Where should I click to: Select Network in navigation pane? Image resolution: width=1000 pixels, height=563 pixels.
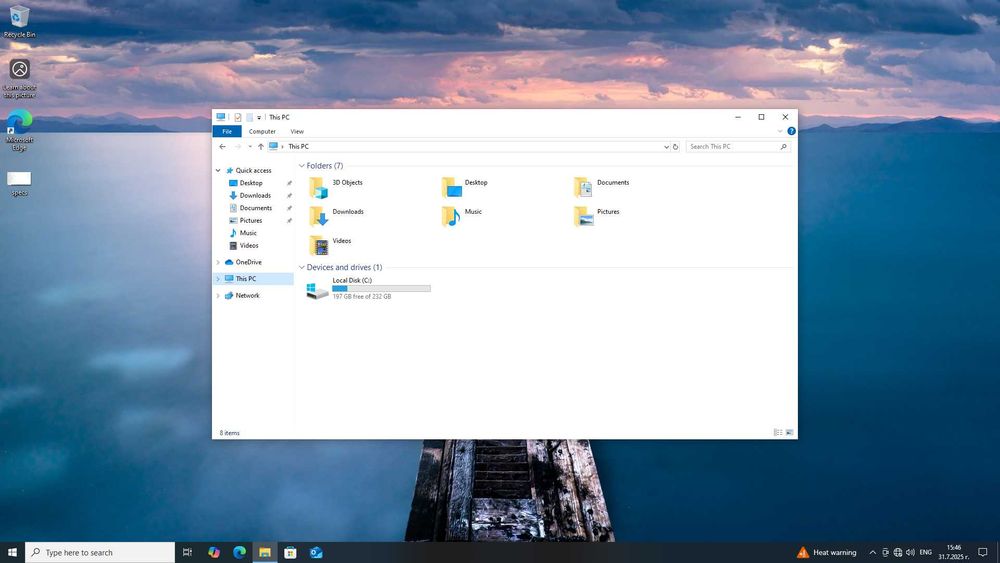click(x=247, y=296)
